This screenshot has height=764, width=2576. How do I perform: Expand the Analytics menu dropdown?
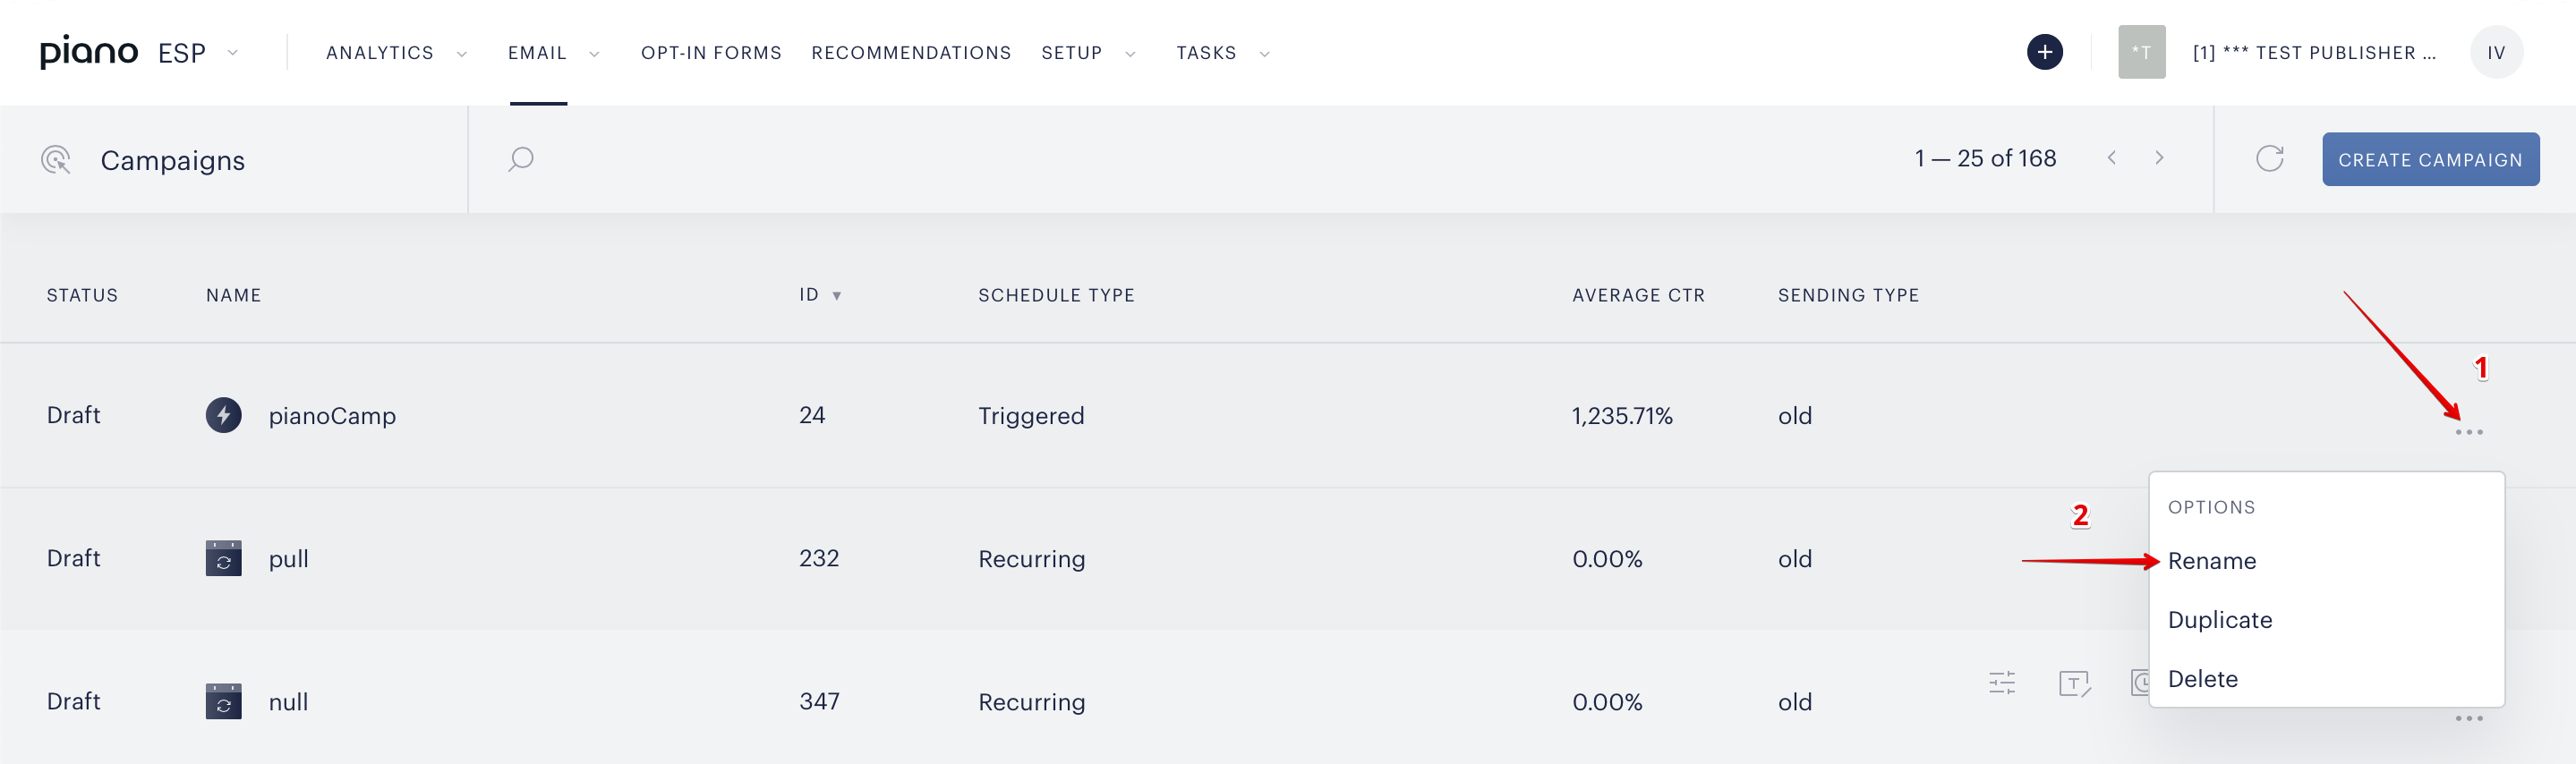coord(462,54)
